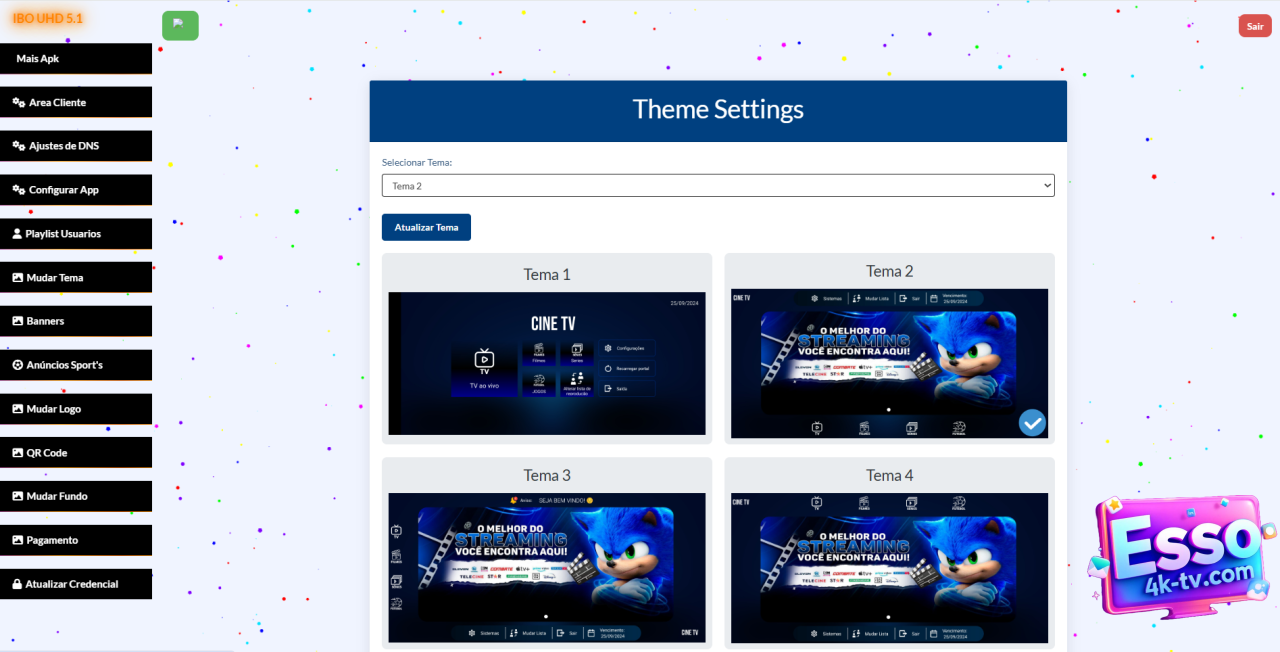1280x652 pixels.
Task: Click the Atualizar Credencial lock icon
Action: (17, 584)
